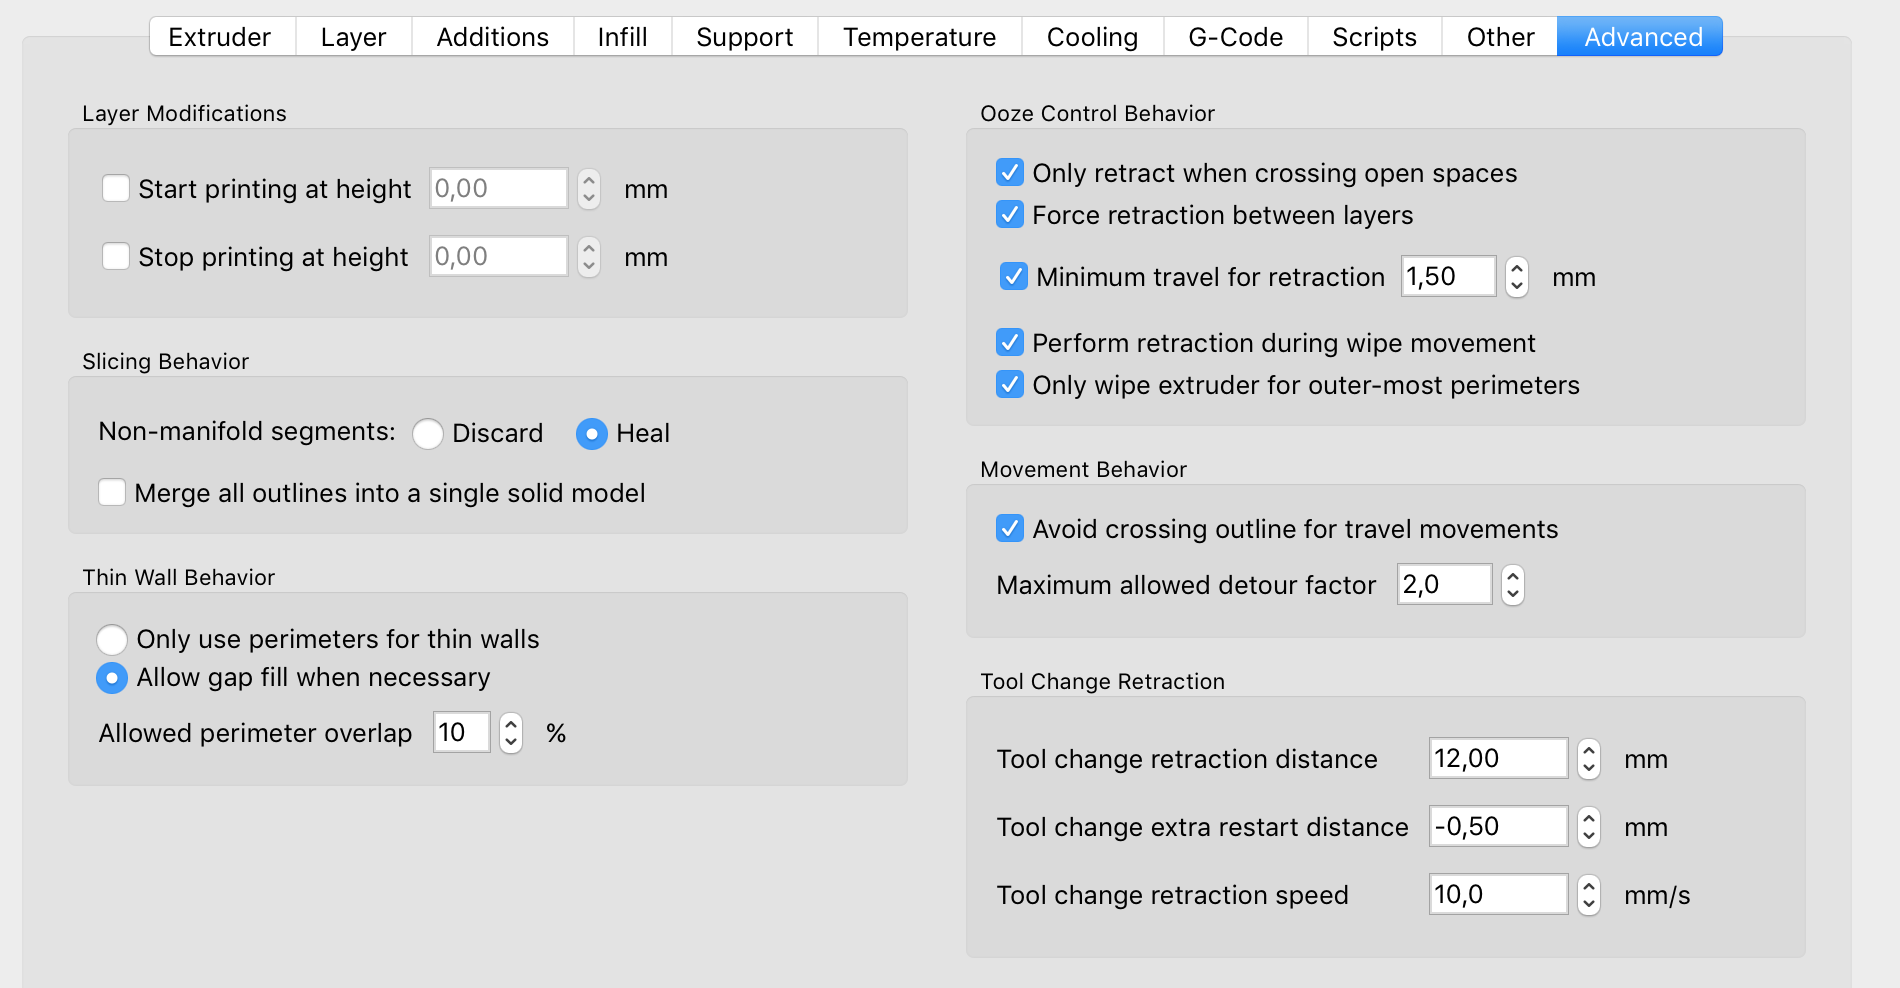Screen dimensions: 1900x988
Task: Select the G-Code tab
Action: [1235, 37]
